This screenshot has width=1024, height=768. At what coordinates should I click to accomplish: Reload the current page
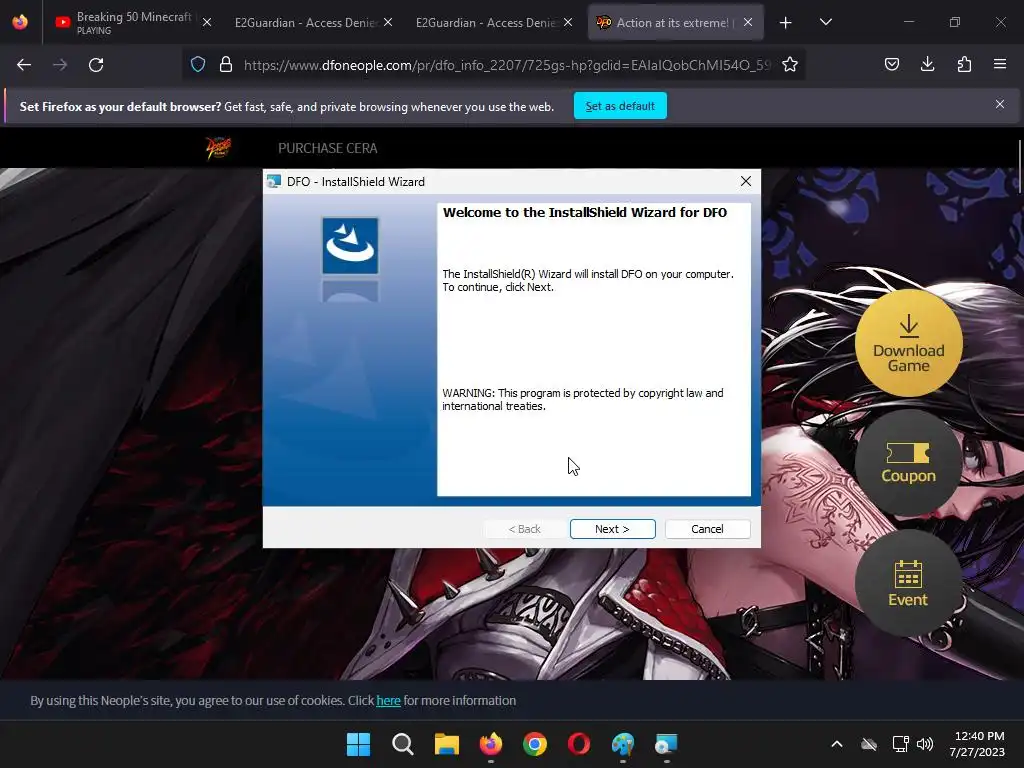click(x=96, y=65)
